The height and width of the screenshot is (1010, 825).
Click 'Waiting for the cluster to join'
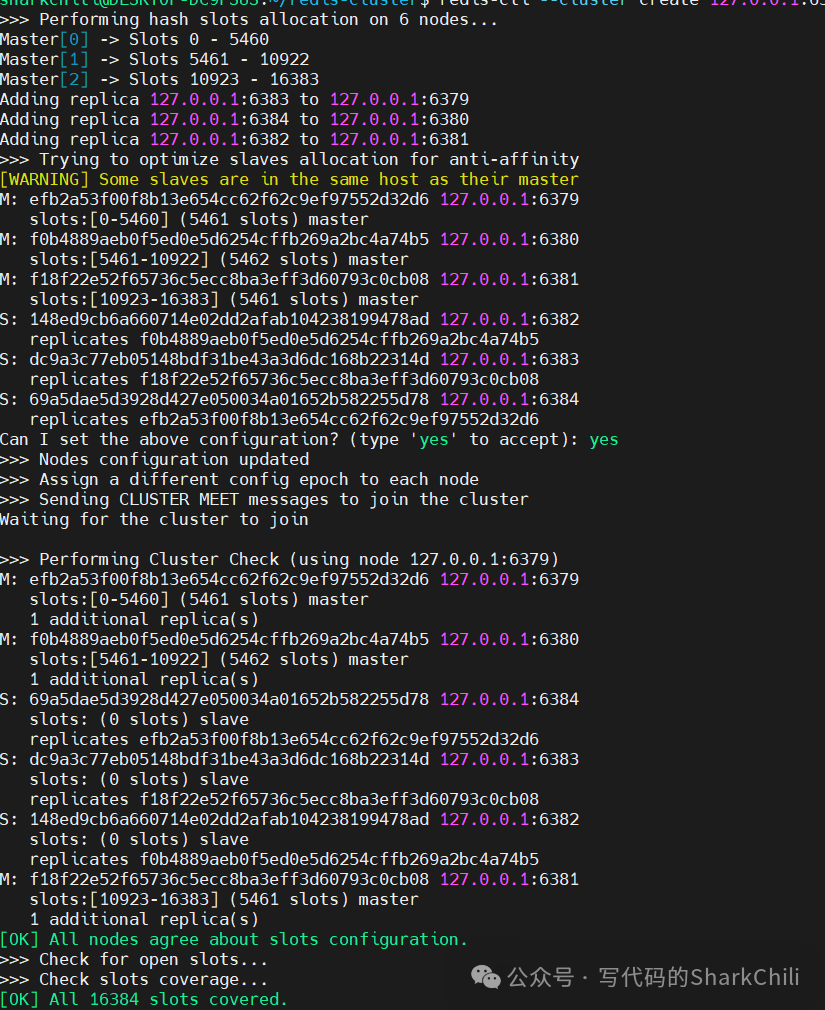[154, 519]
